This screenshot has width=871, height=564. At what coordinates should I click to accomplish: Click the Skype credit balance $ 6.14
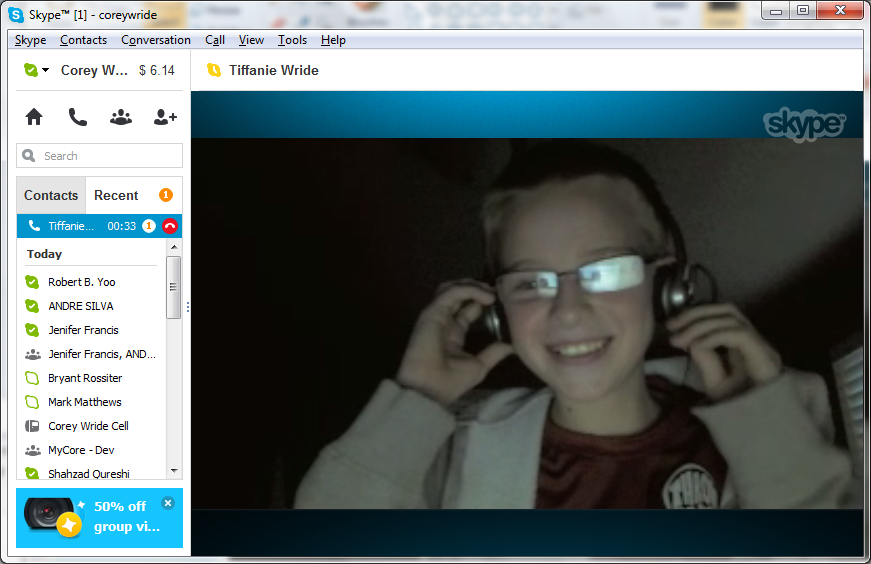click(157, 71)
